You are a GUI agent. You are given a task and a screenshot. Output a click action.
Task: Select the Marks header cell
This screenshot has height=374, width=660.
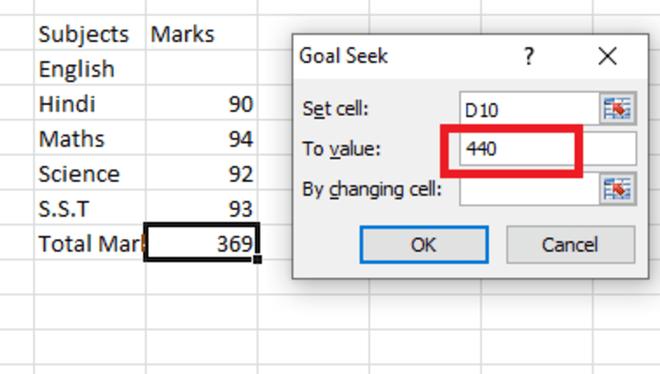(x=202, y=33)
